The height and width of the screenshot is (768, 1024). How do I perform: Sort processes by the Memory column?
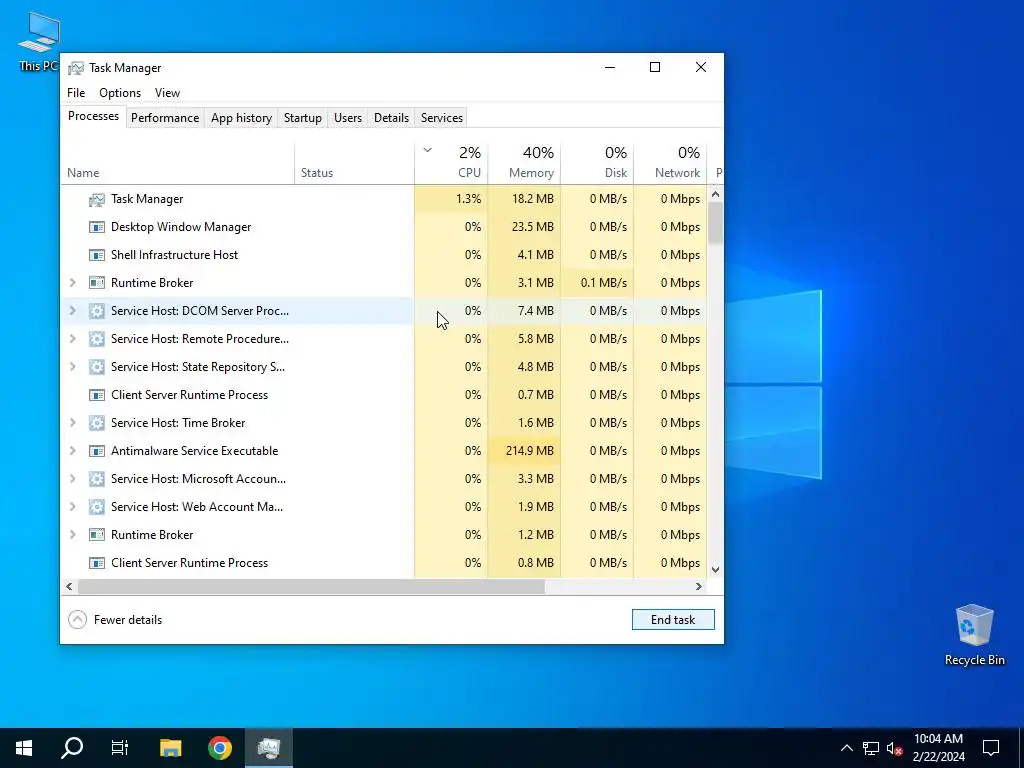(x=524, y=163)
